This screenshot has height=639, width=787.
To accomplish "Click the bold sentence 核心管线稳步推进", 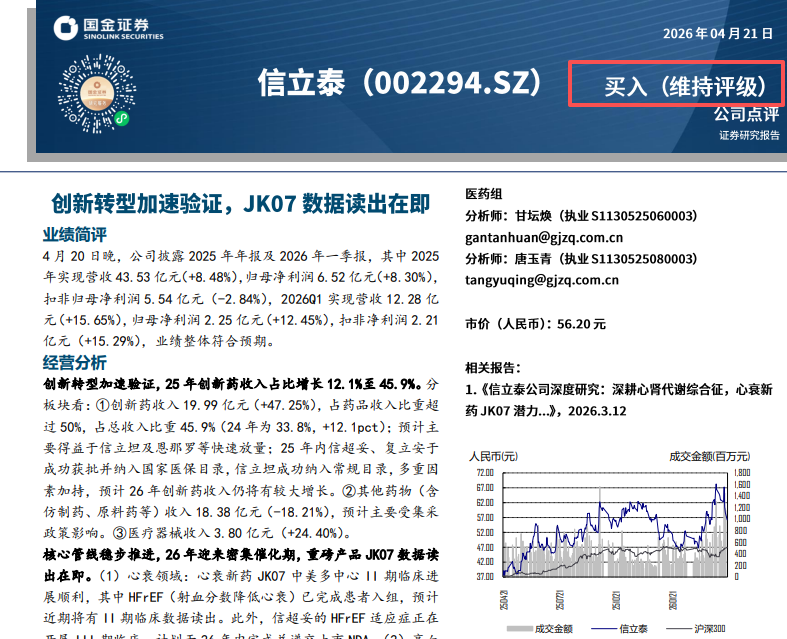I will 241,565.
